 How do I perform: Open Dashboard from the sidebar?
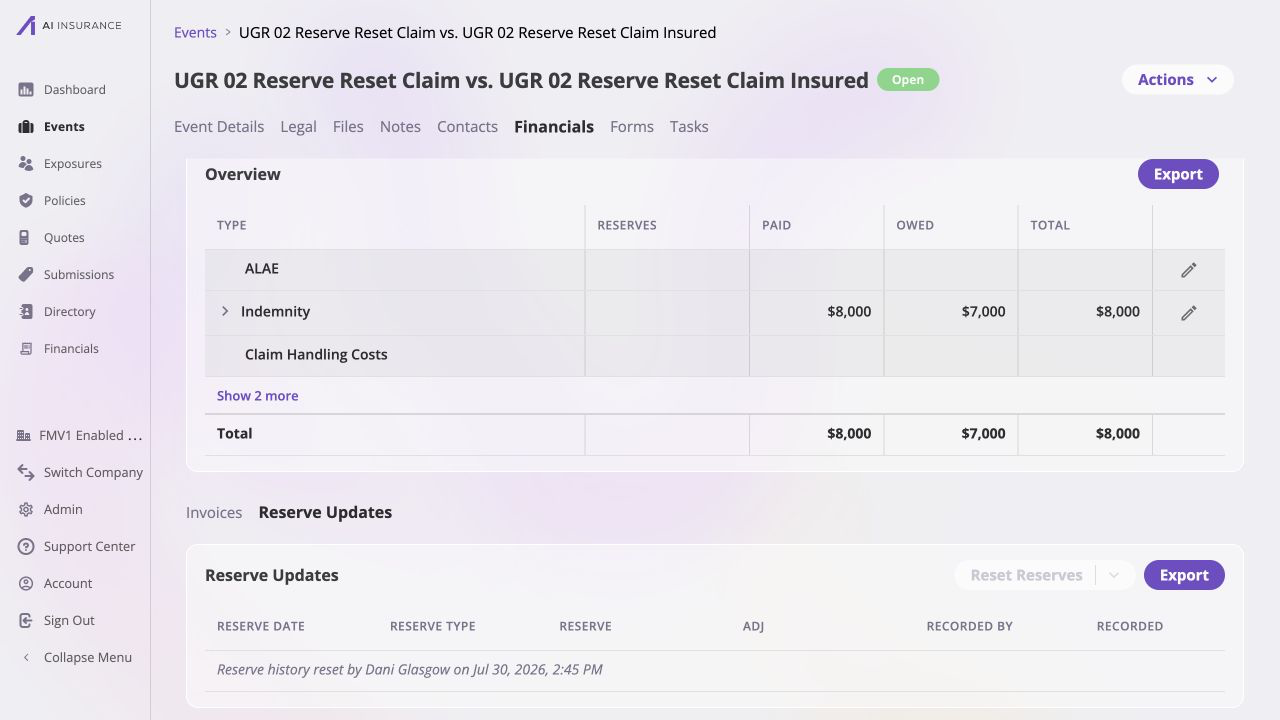pyautogui.click(x=74, y=90)
